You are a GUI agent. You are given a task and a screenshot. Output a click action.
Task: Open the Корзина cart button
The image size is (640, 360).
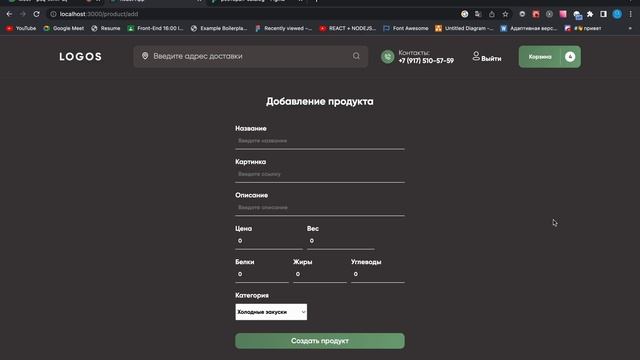(549, 57)
